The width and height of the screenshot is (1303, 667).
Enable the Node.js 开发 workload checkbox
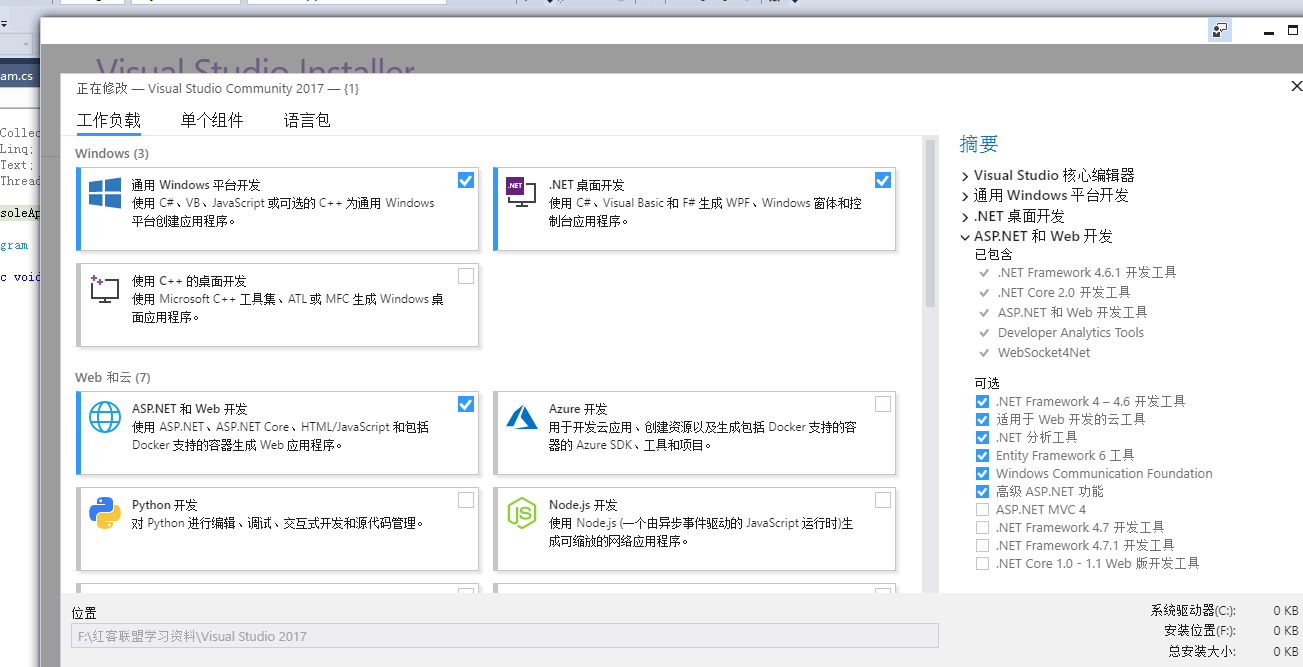click(882, 500)
